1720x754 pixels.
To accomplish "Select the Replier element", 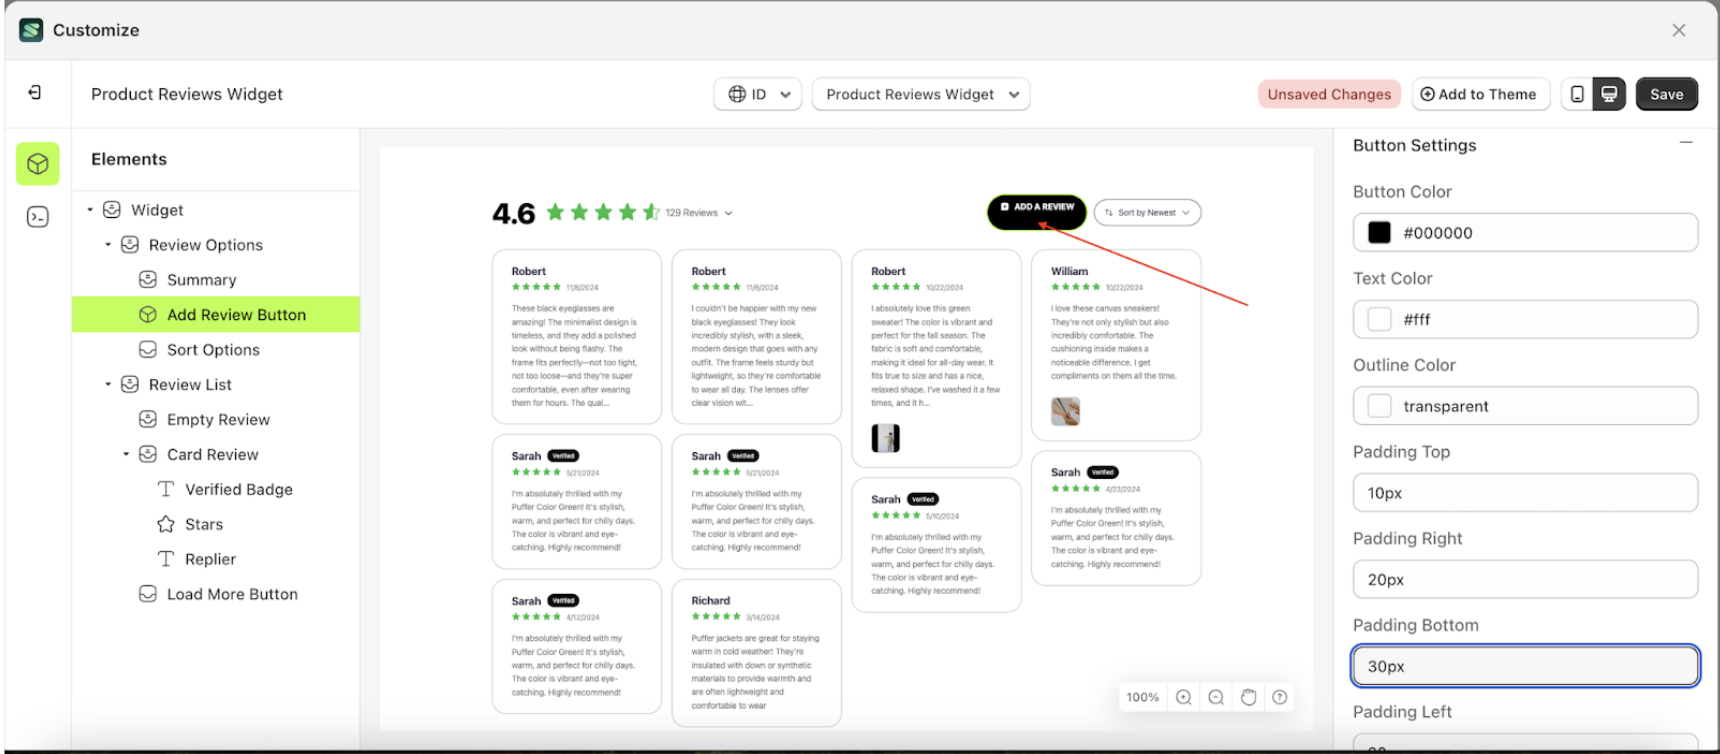I will pos(210,559).
